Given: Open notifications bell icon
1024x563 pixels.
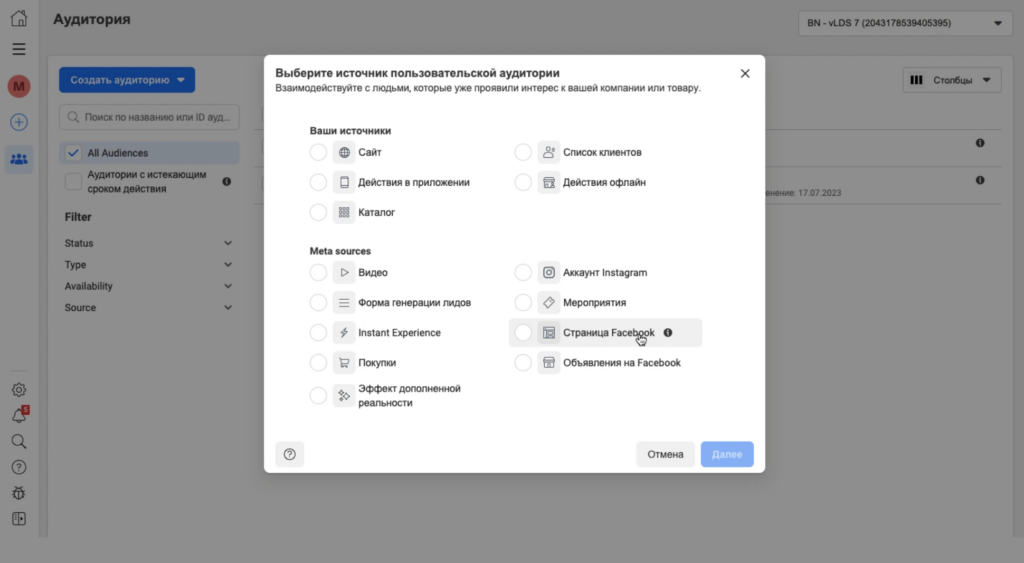Looking at the screenshot, I should coord(19,415).
